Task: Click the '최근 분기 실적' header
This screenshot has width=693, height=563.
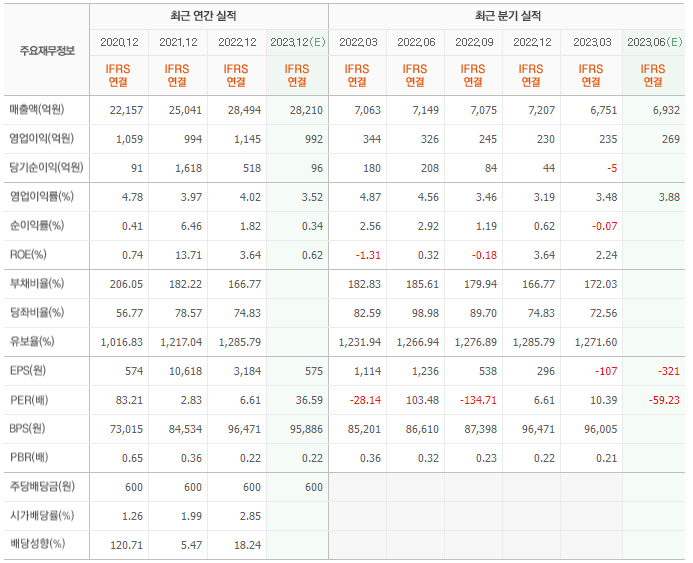Action: [508, 16]
